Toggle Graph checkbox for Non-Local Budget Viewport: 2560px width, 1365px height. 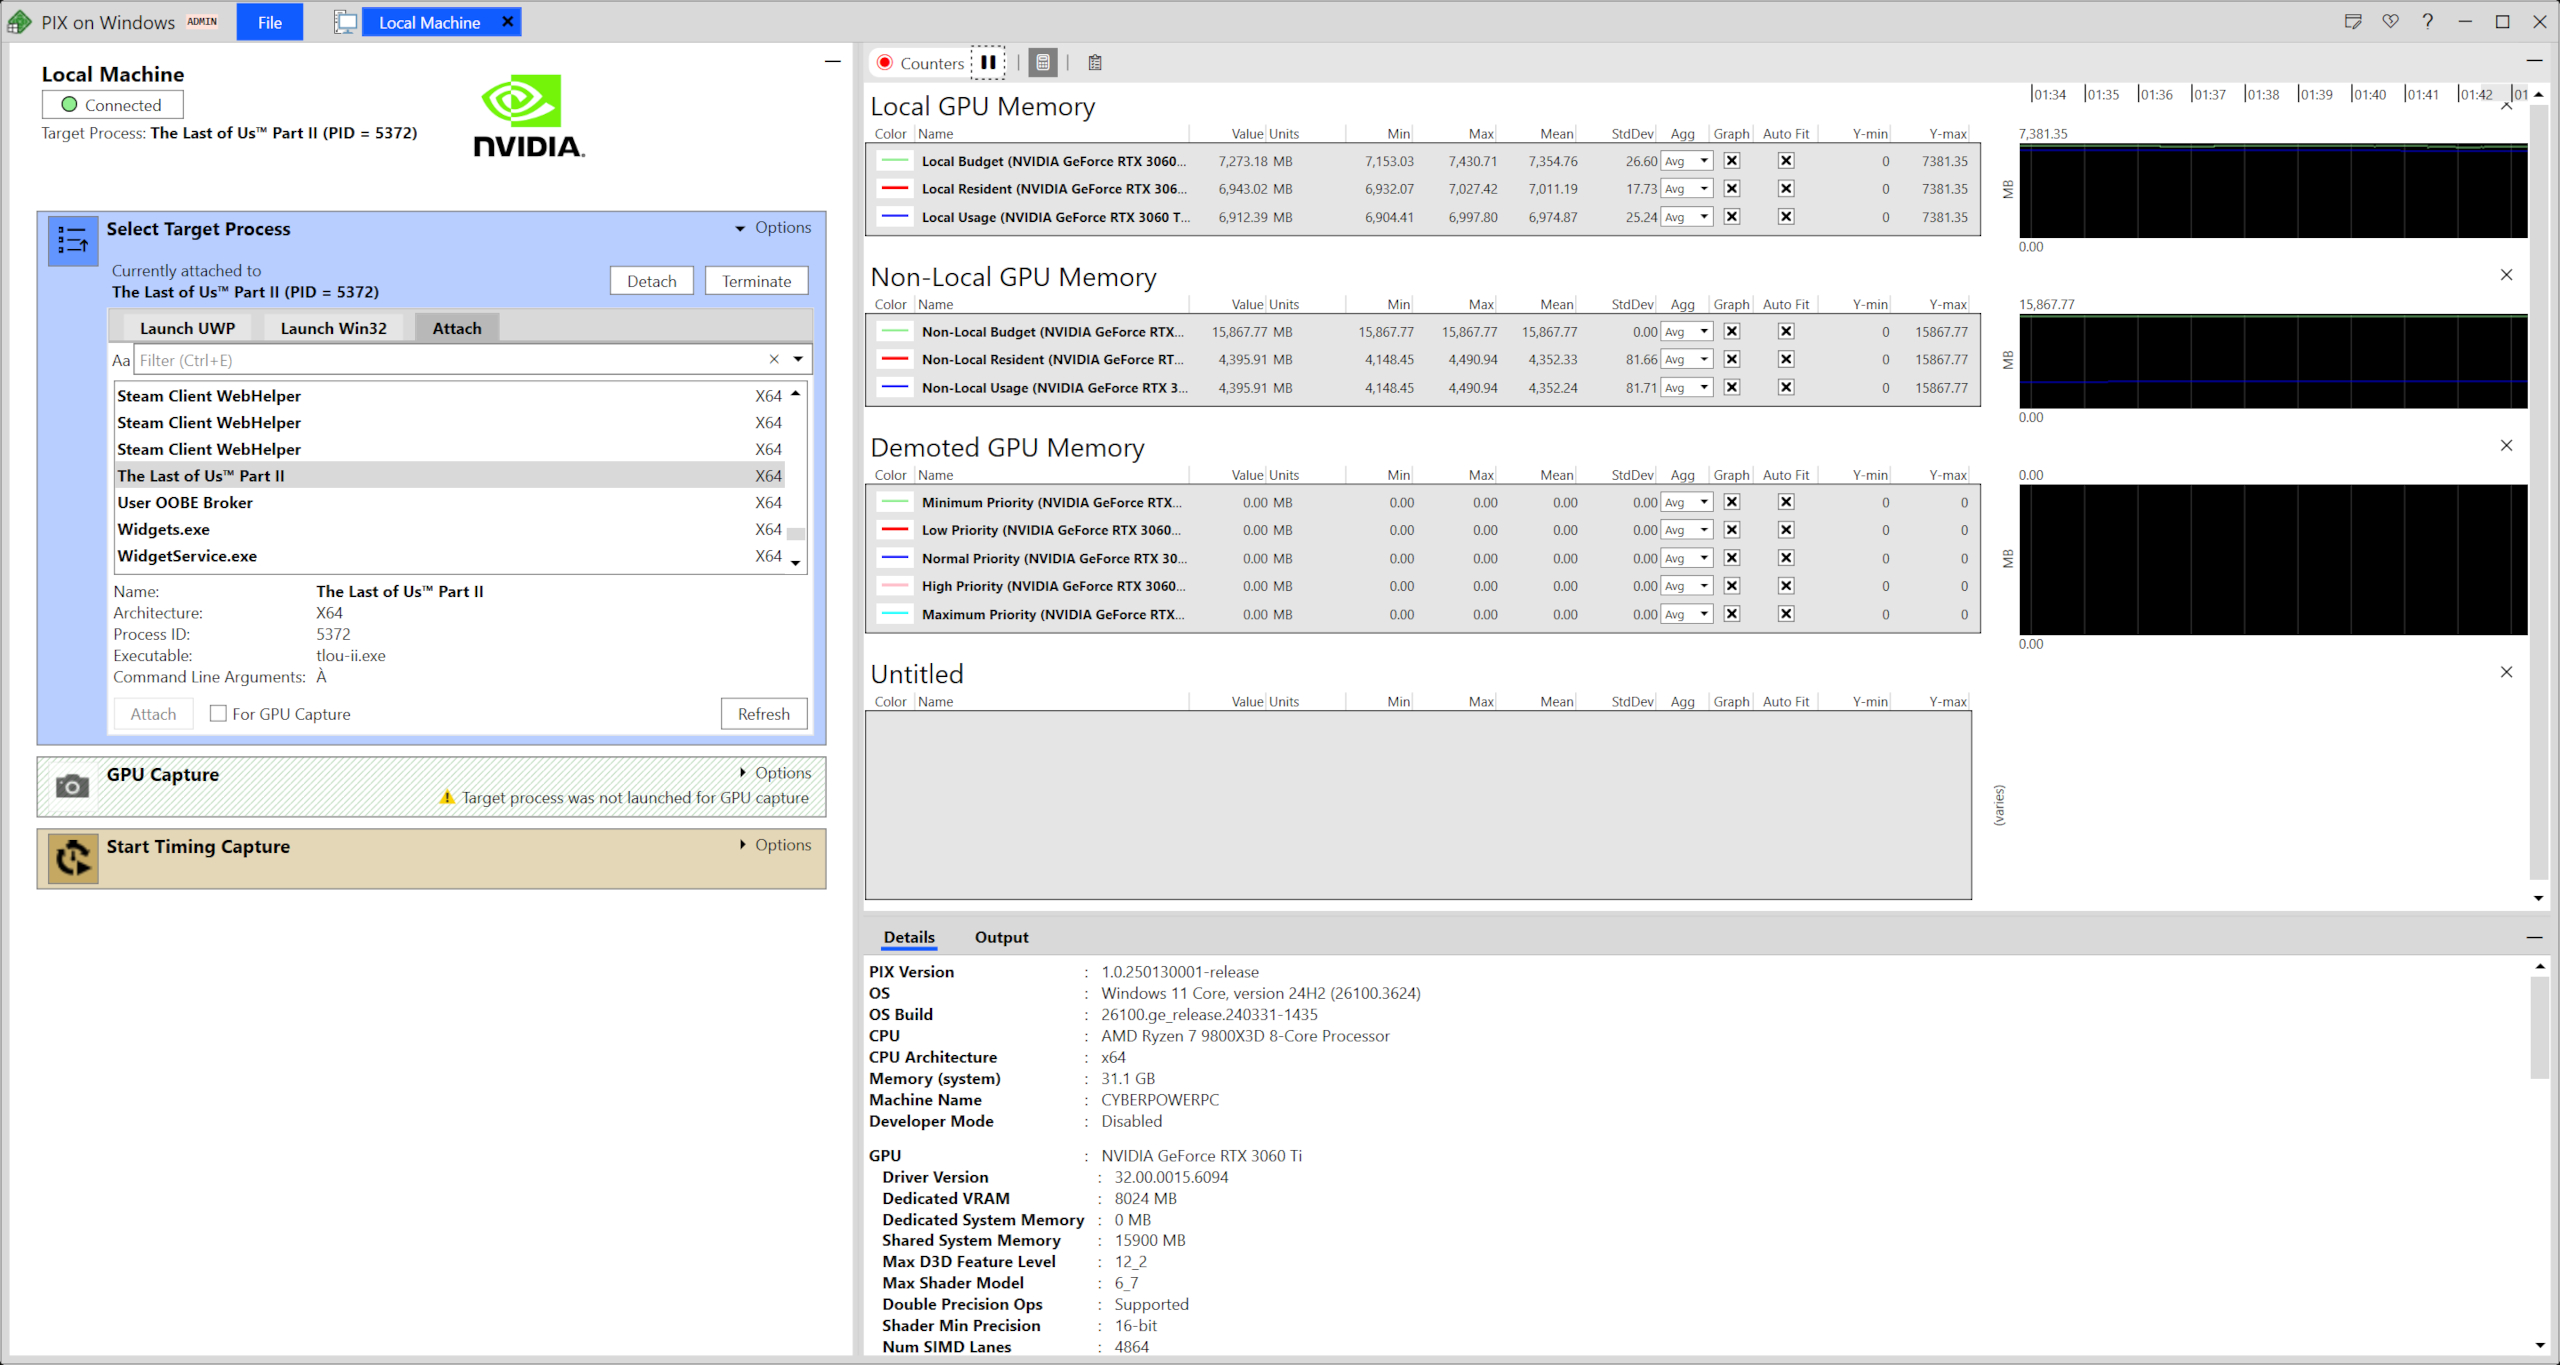[1732, 332]
